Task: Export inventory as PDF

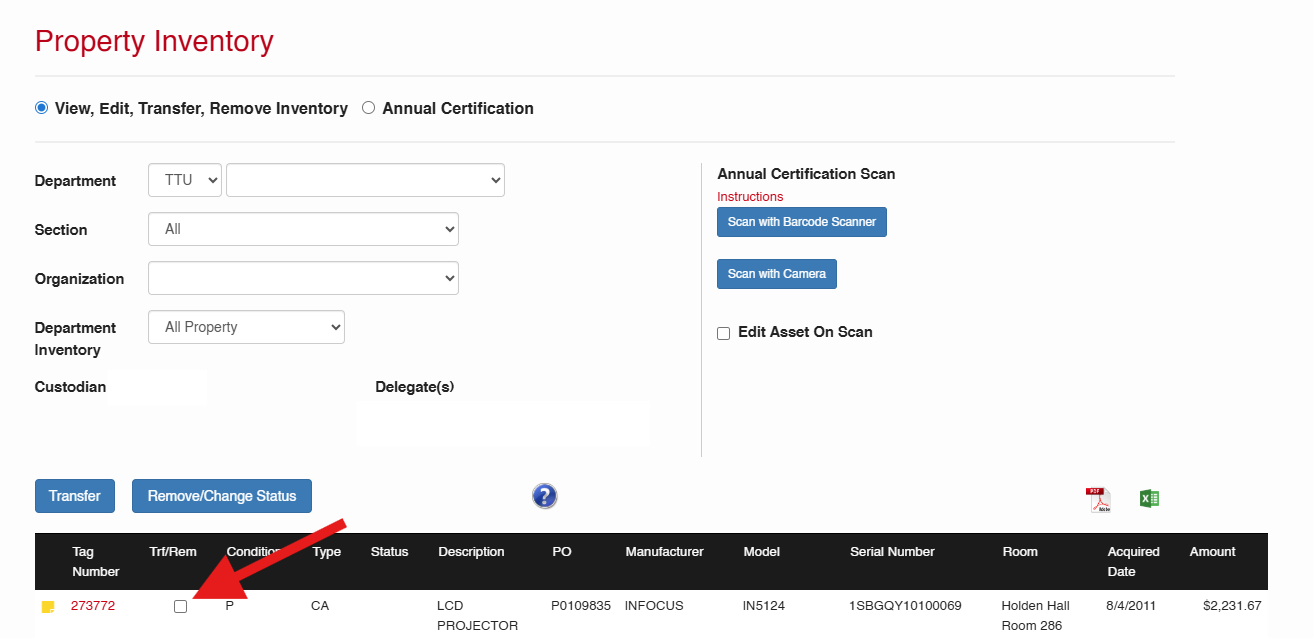Action: 1098,499
